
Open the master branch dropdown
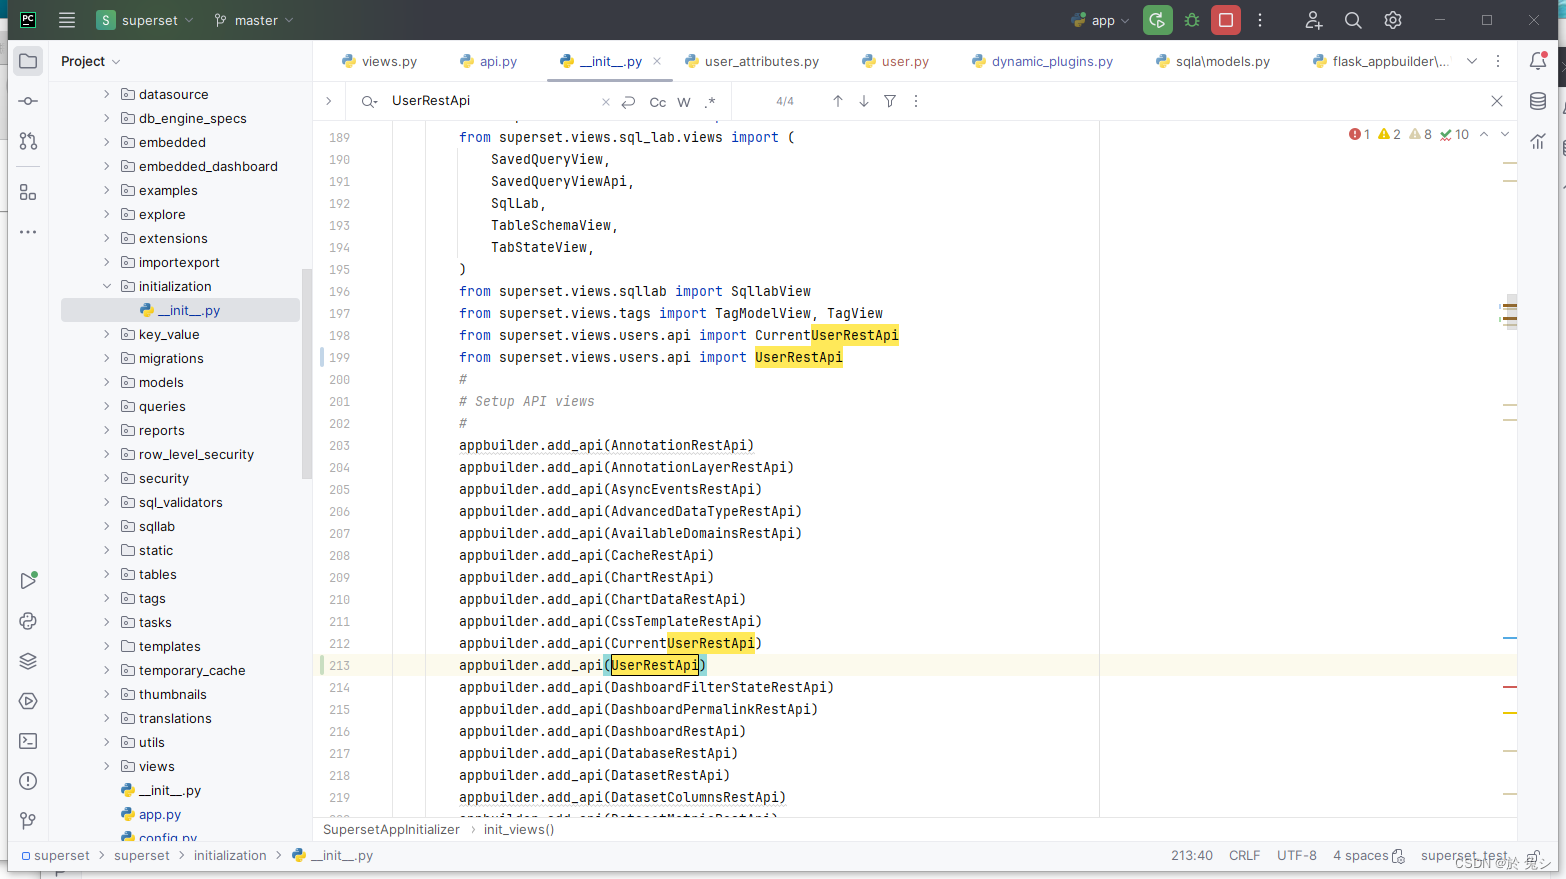(x=254, y=20)
